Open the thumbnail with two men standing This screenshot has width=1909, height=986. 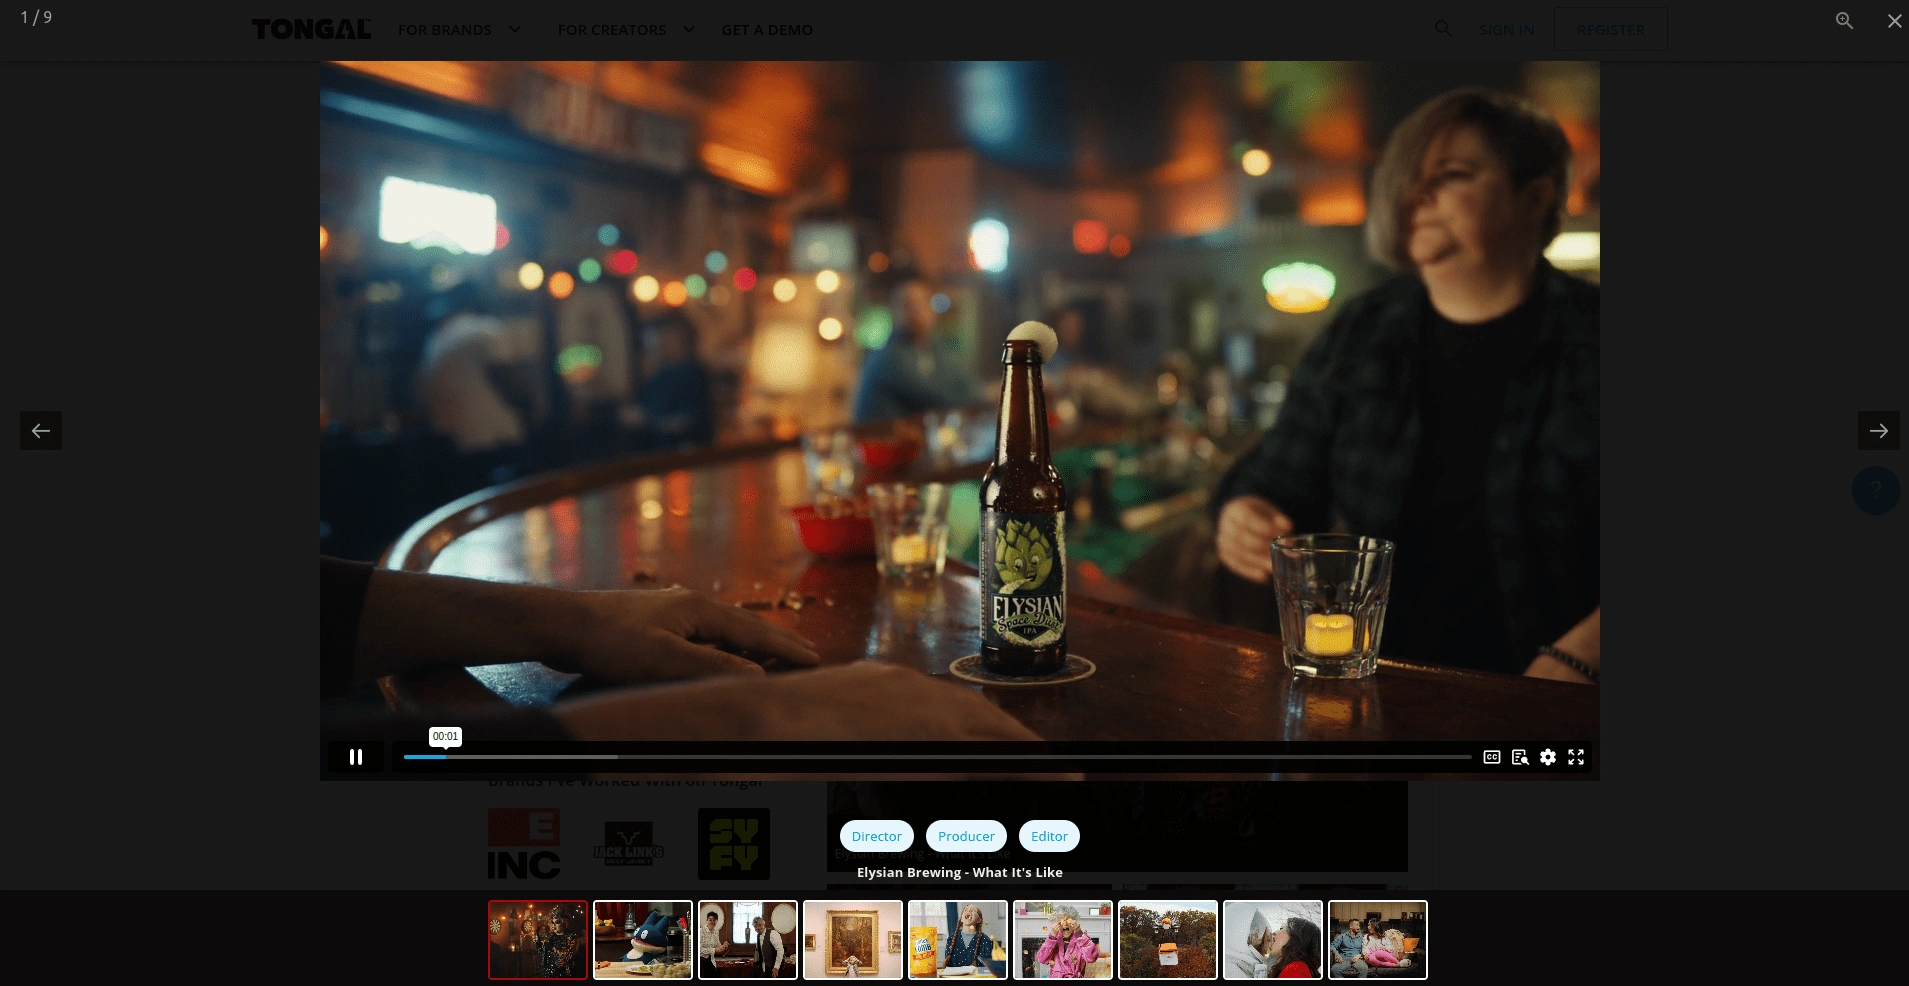click(748, 940)
